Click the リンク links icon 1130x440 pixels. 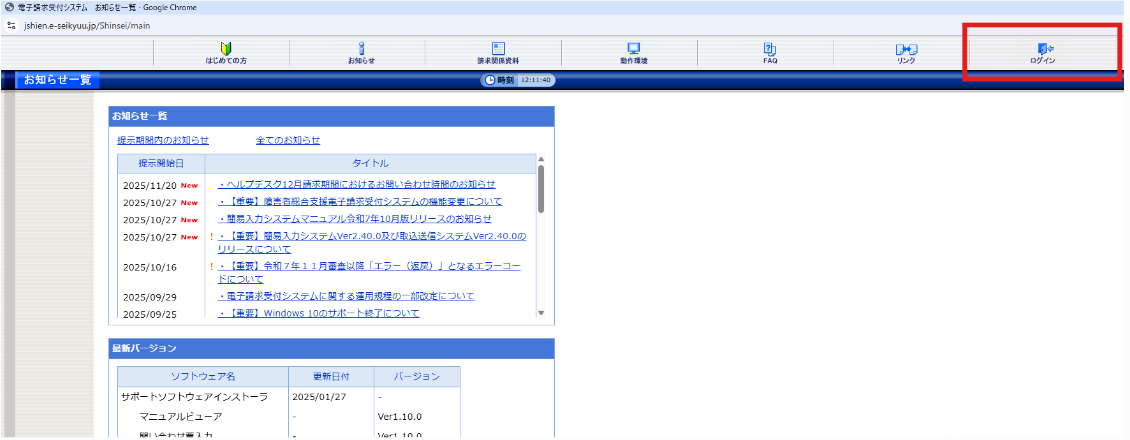pyautogui.click(x=906, y=49)
